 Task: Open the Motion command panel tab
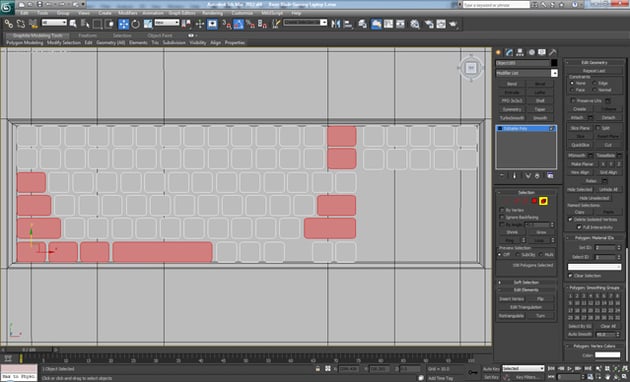[532, 52]
